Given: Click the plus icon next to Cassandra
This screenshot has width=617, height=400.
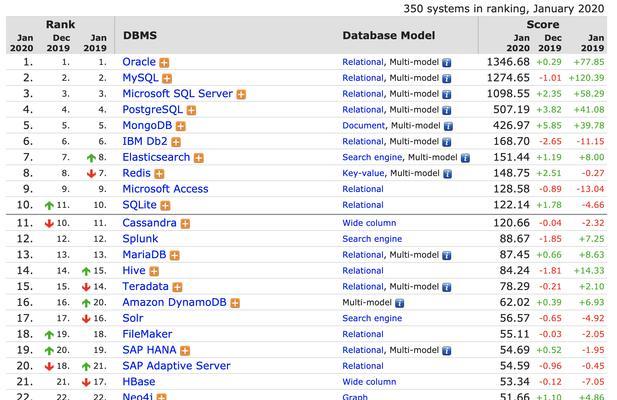Looking at the screenshot, I should click(185, 224).
